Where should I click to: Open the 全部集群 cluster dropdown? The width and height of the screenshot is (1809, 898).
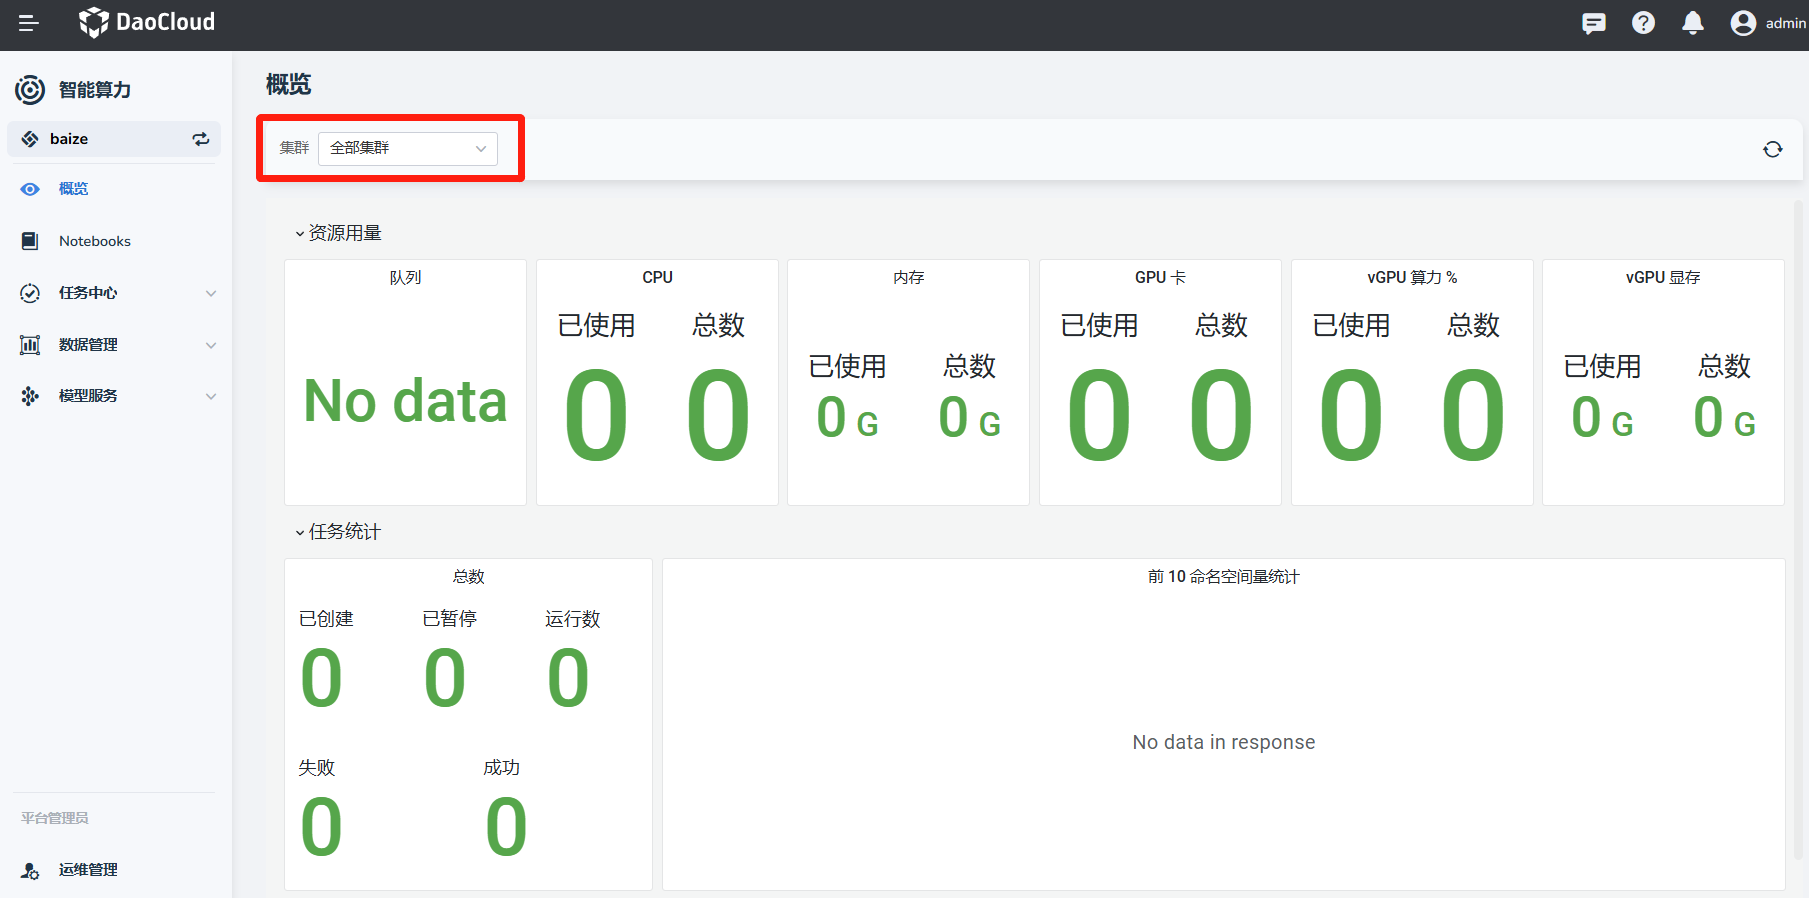pos(408,148)
